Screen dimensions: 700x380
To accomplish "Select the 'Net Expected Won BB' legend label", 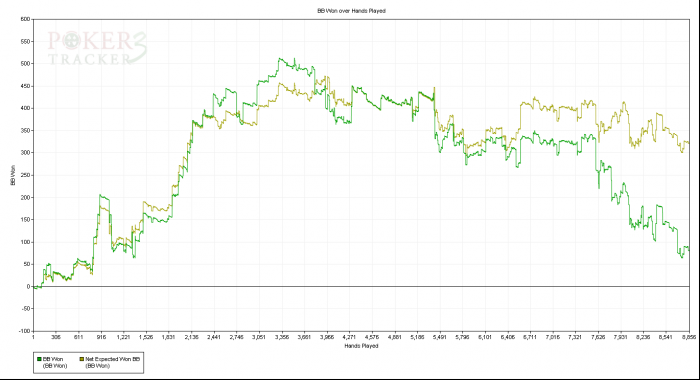I will tap(112, 359).
